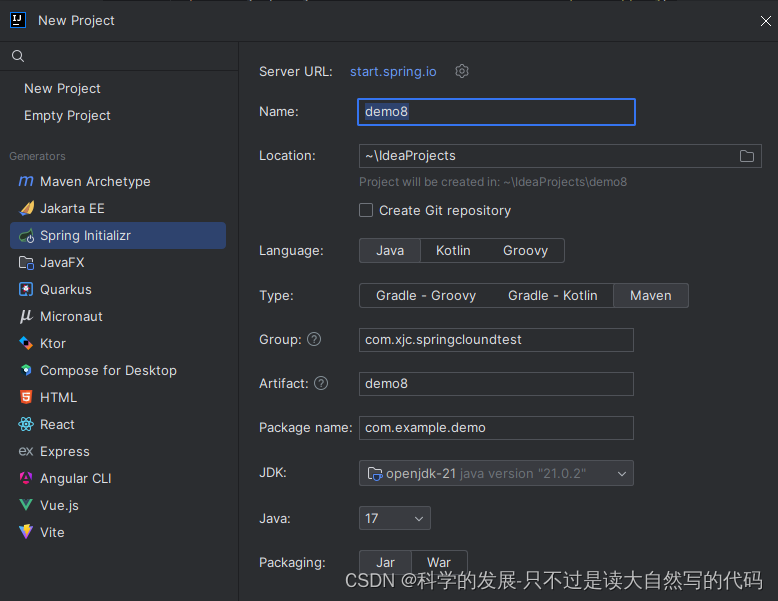
Task: Click the Quarkus generator icon
Action: [26, 289]
